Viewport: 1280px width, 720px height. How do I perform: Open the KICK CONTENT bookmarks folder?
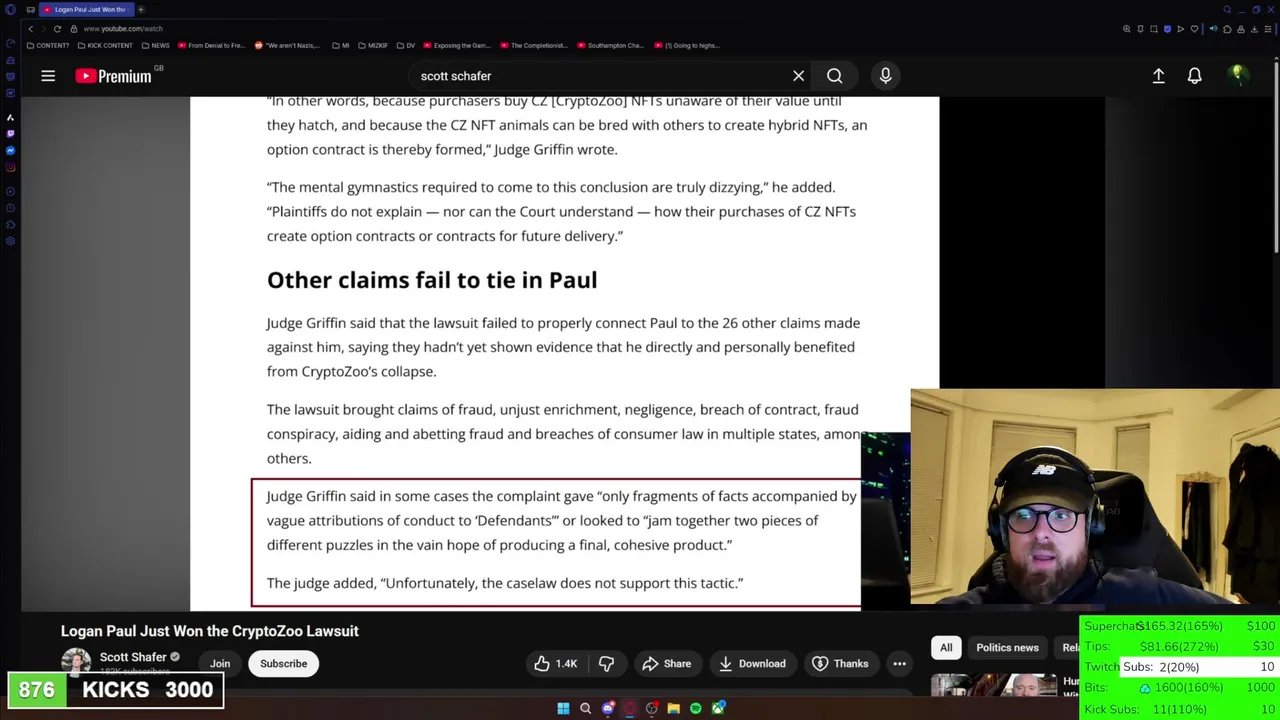click(105, 45)
